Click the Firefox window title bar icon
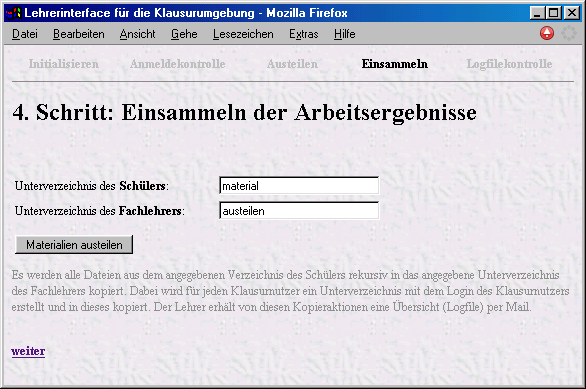The image size is (586, 389). tap(13, 13)
